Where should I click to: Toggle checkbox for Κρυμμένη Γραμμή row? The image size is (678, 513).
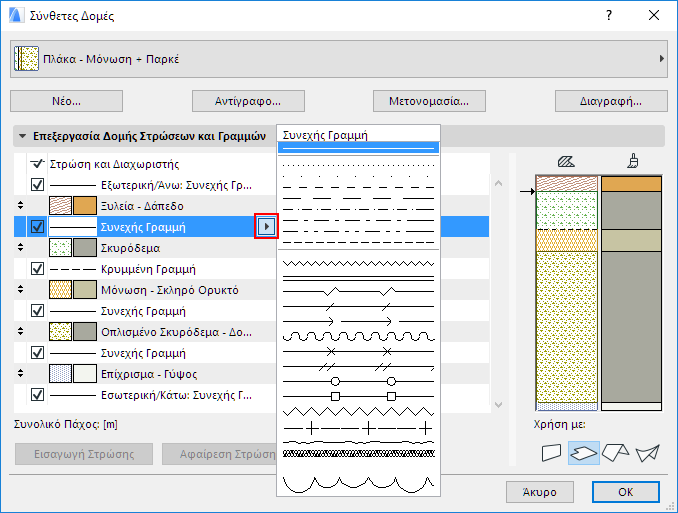38,269
